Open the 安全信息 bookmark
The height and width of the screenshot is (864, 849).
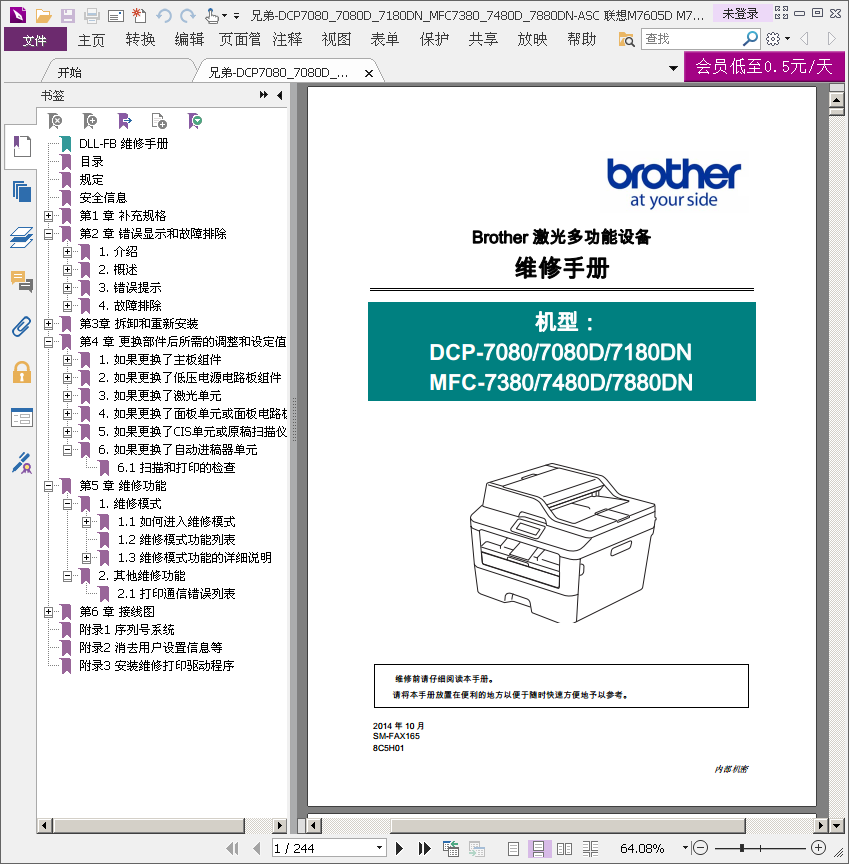103,198
